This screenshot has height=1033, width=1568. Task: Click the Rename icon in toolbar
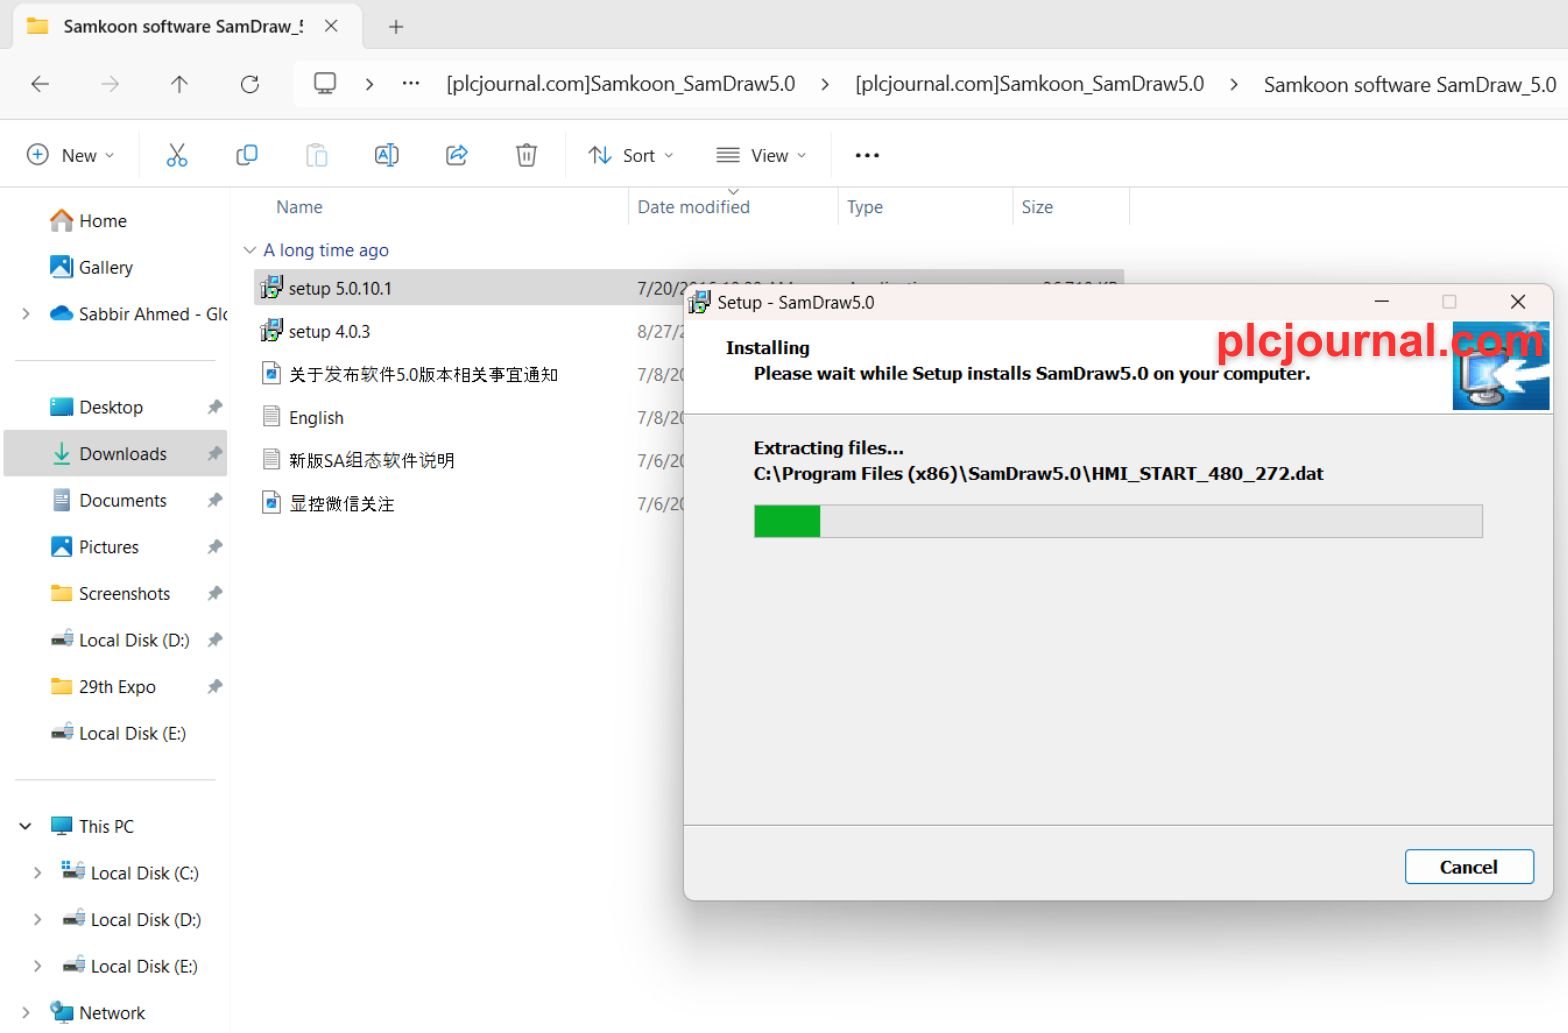pyautogui.click(x=386, y=155)
